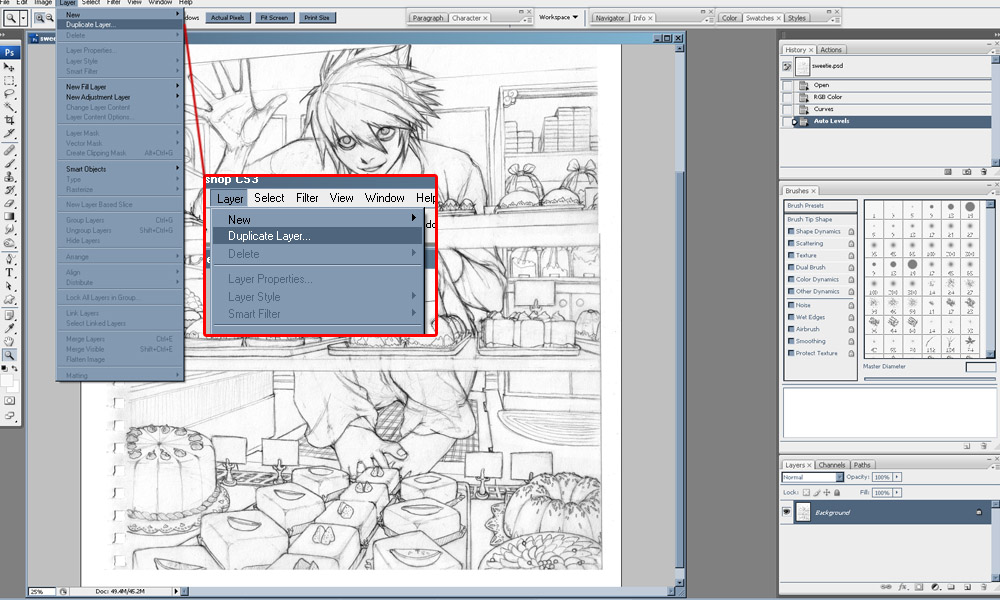This screenshot has height=600, width=1000.
Task: Select the Crop tool
Action: [9, 120]
